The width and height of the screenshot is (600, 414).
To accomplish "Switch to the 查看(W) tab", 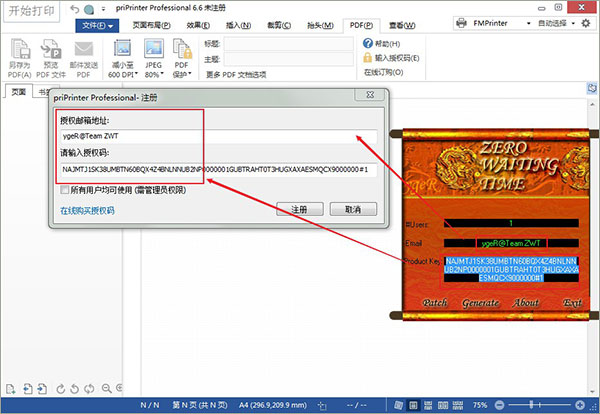I will coord(402,25).
